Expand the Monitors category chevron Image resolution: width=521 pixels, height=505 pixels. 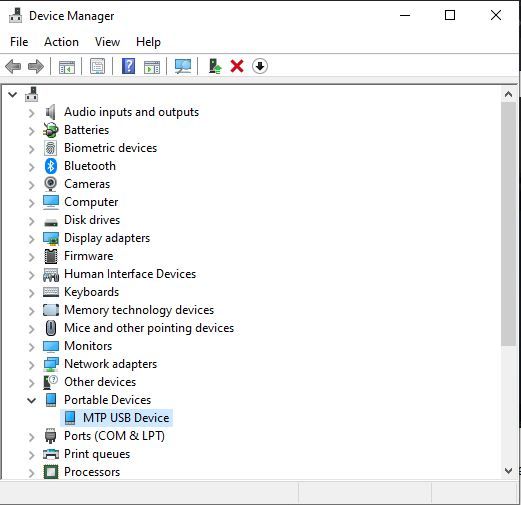pos(31,347)
